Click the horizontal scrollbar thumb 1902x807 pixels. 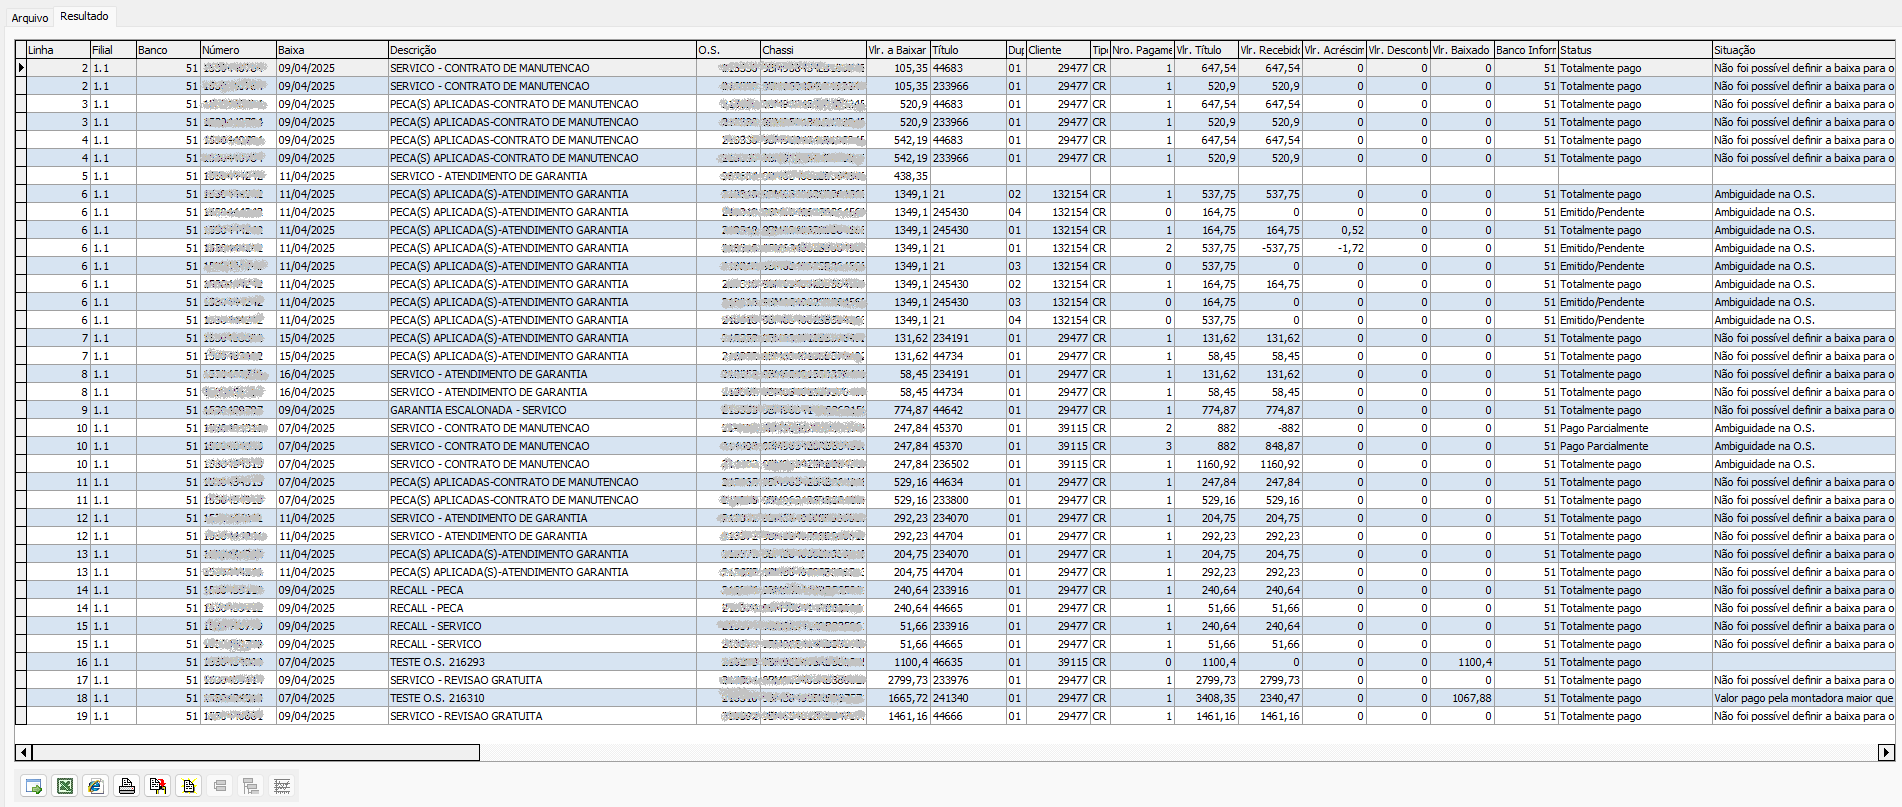point(256,752)
